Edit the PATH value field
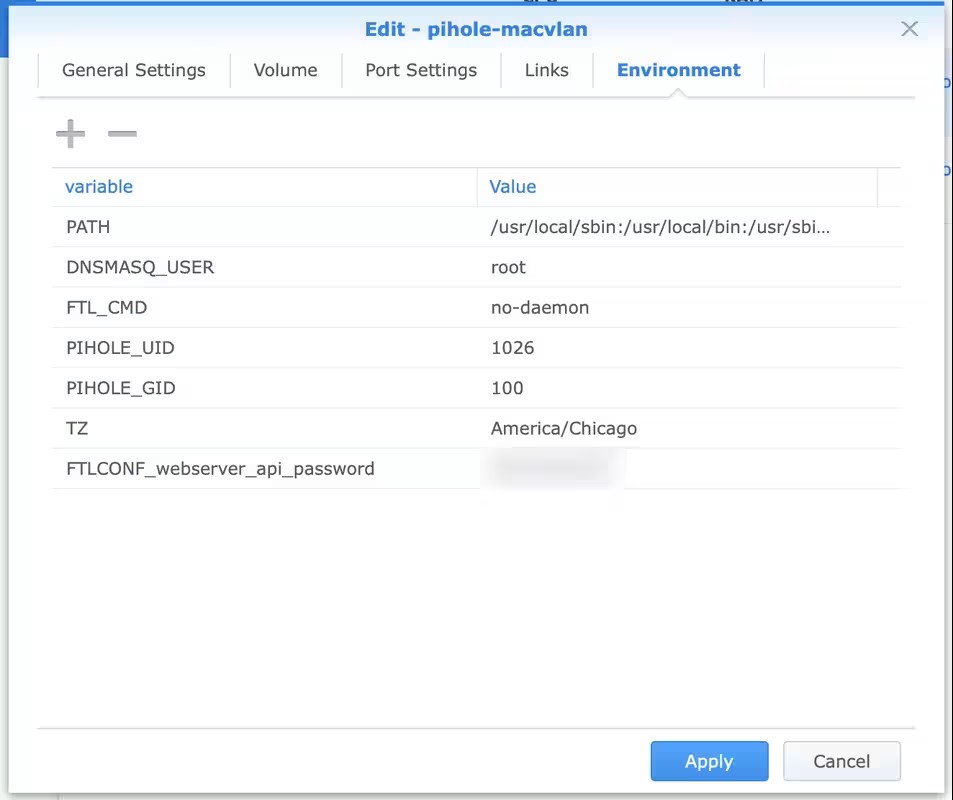The width and height of the screenshot is (953, 800). tap(660, 227)
